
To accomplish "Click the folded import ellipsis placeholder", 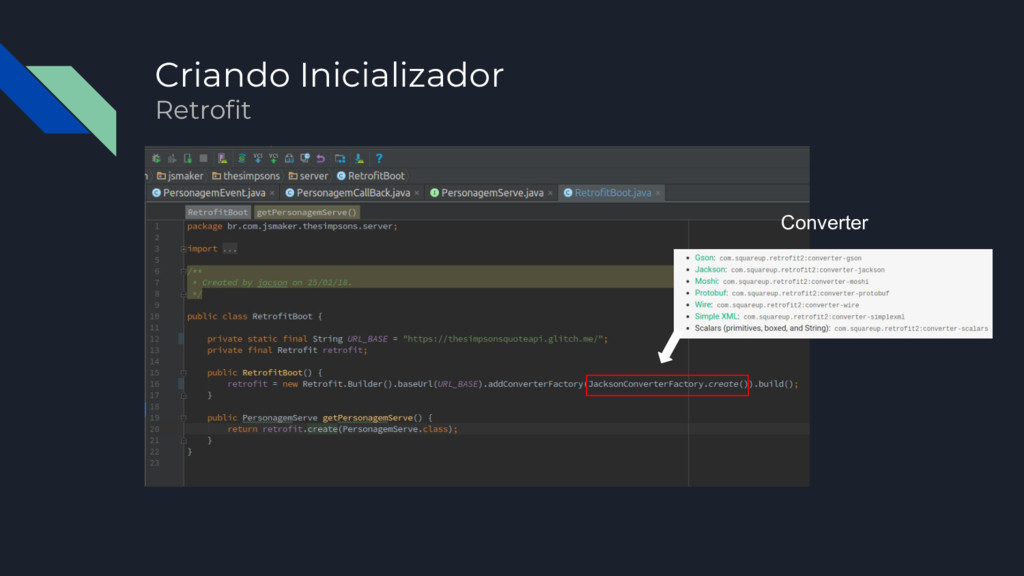I will click(229, 249).
